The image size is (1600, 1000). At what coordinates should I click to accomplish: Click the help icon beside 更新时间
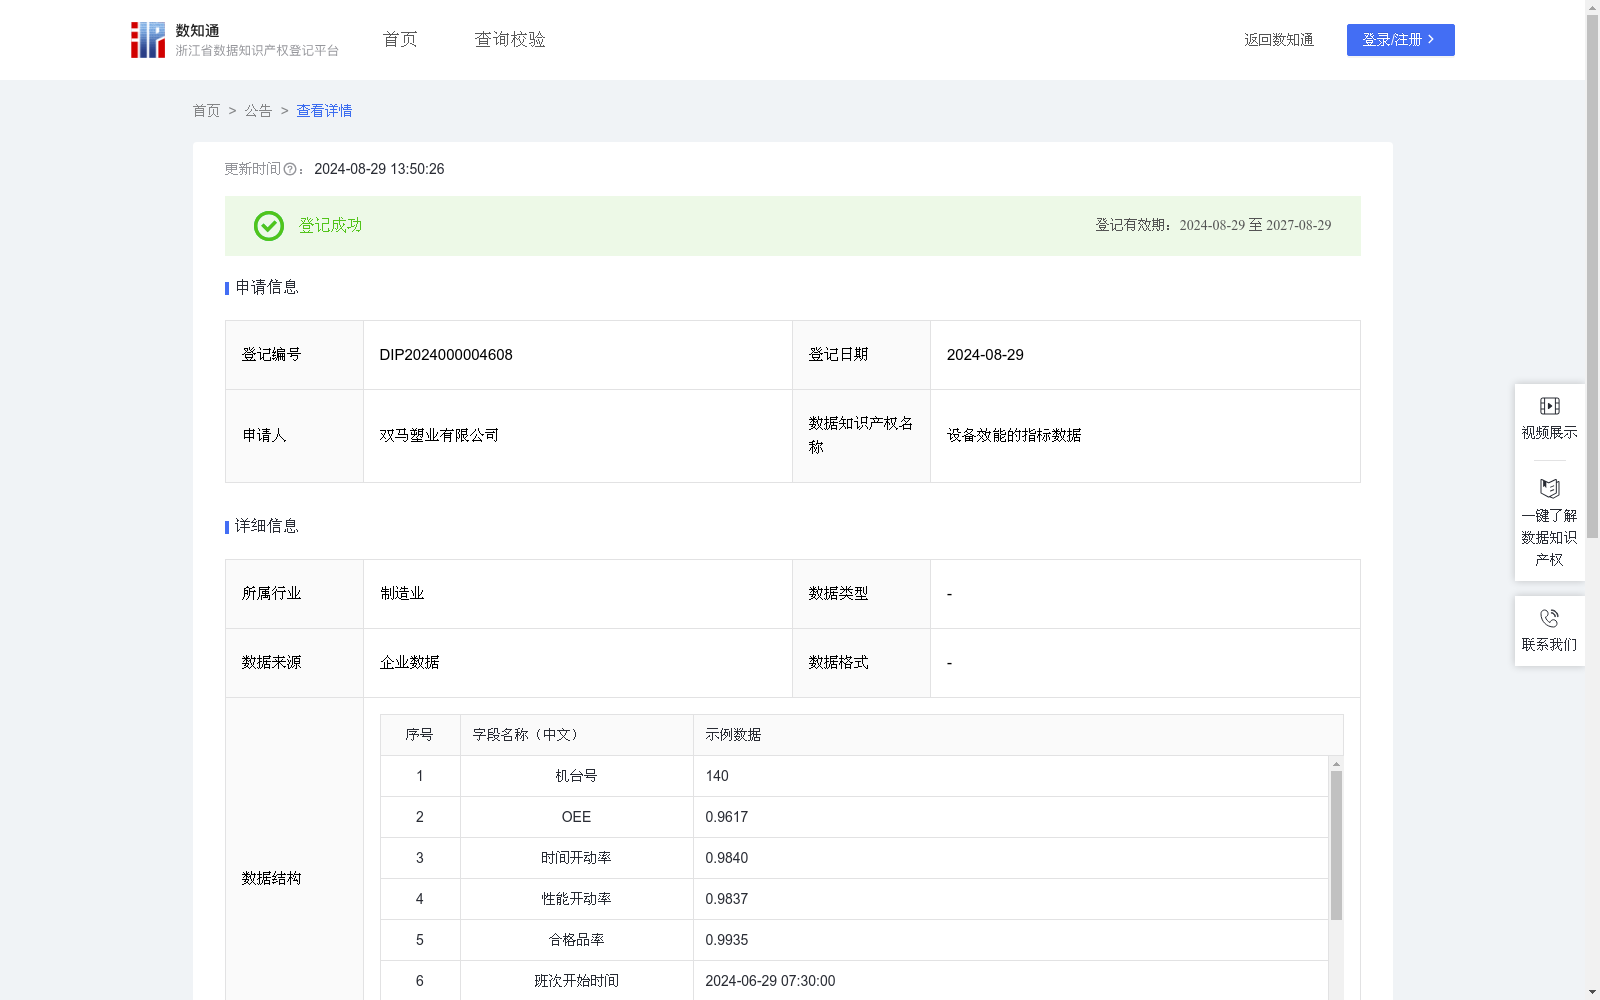pyautogui.click(x=290, y=170)
